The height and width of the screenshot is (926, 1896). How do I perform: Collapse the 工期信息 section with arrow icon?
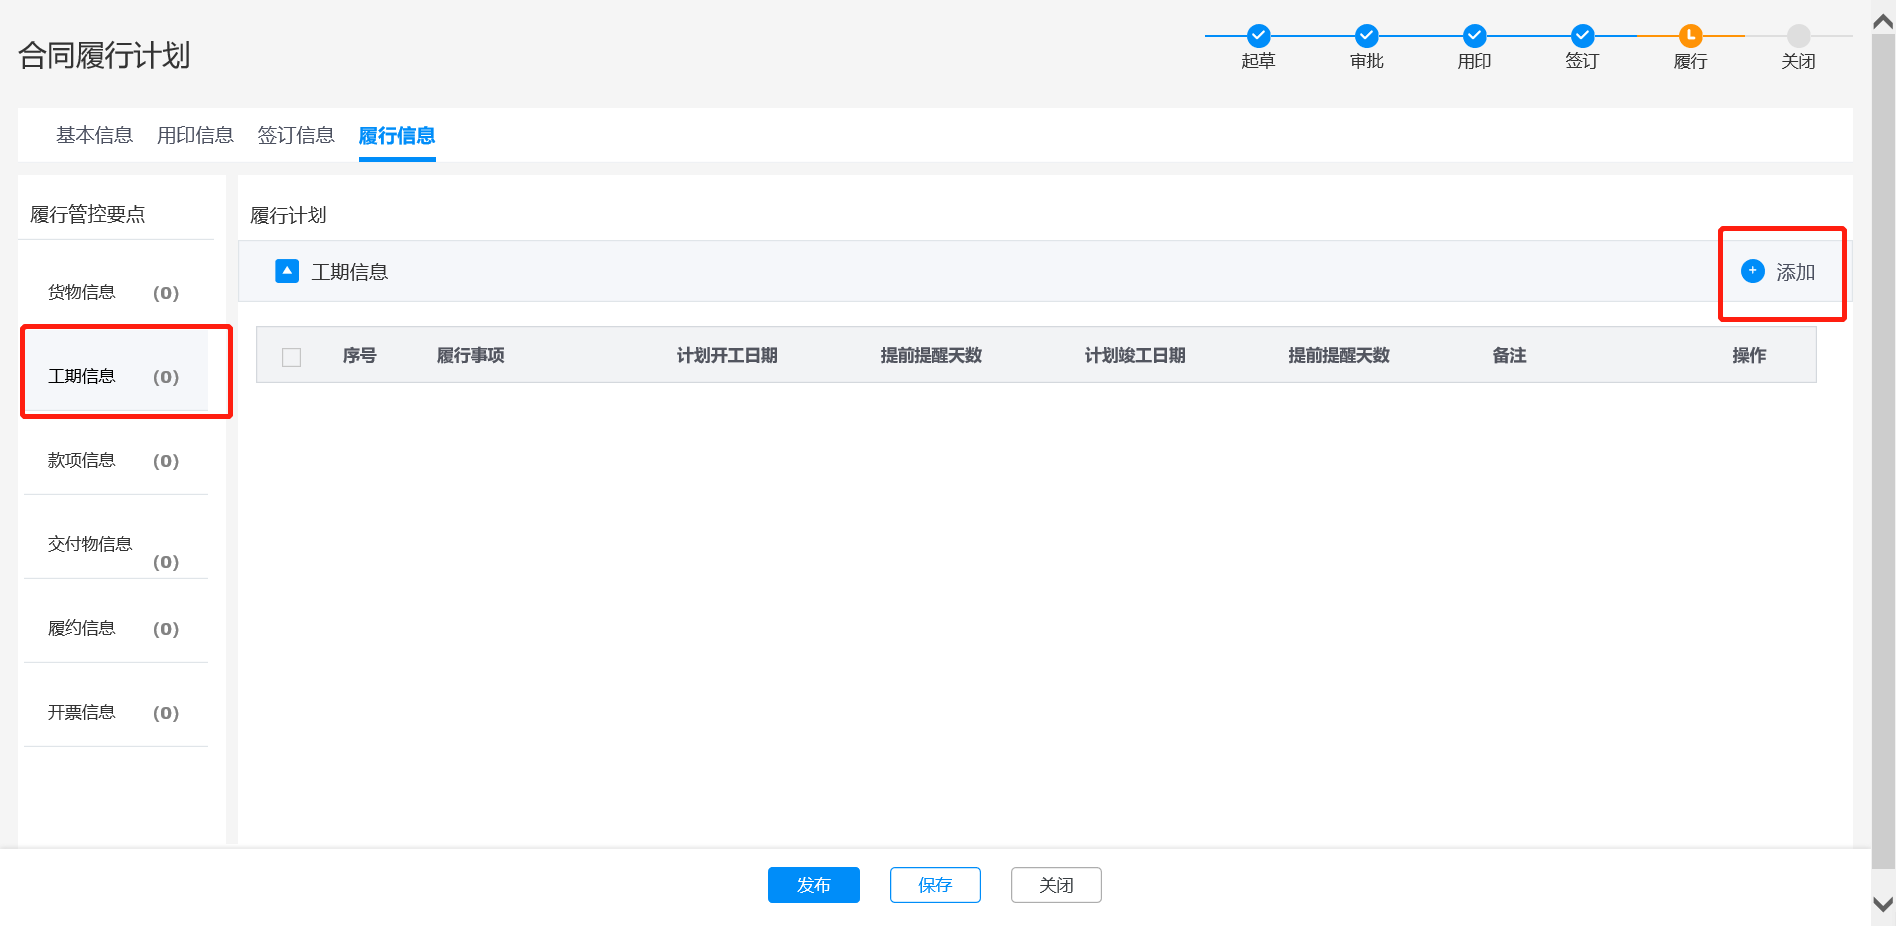point(287,271)
